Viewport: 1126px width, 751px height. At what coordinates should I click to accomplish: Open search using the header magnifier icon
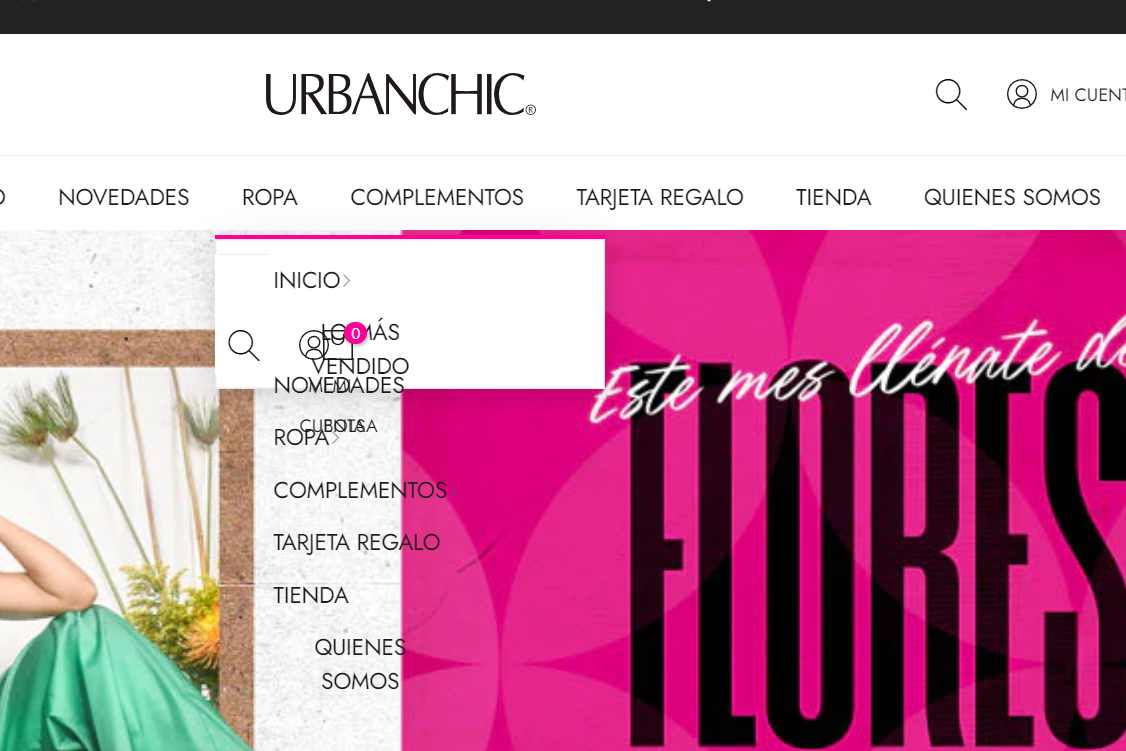[x=951, y=94]
